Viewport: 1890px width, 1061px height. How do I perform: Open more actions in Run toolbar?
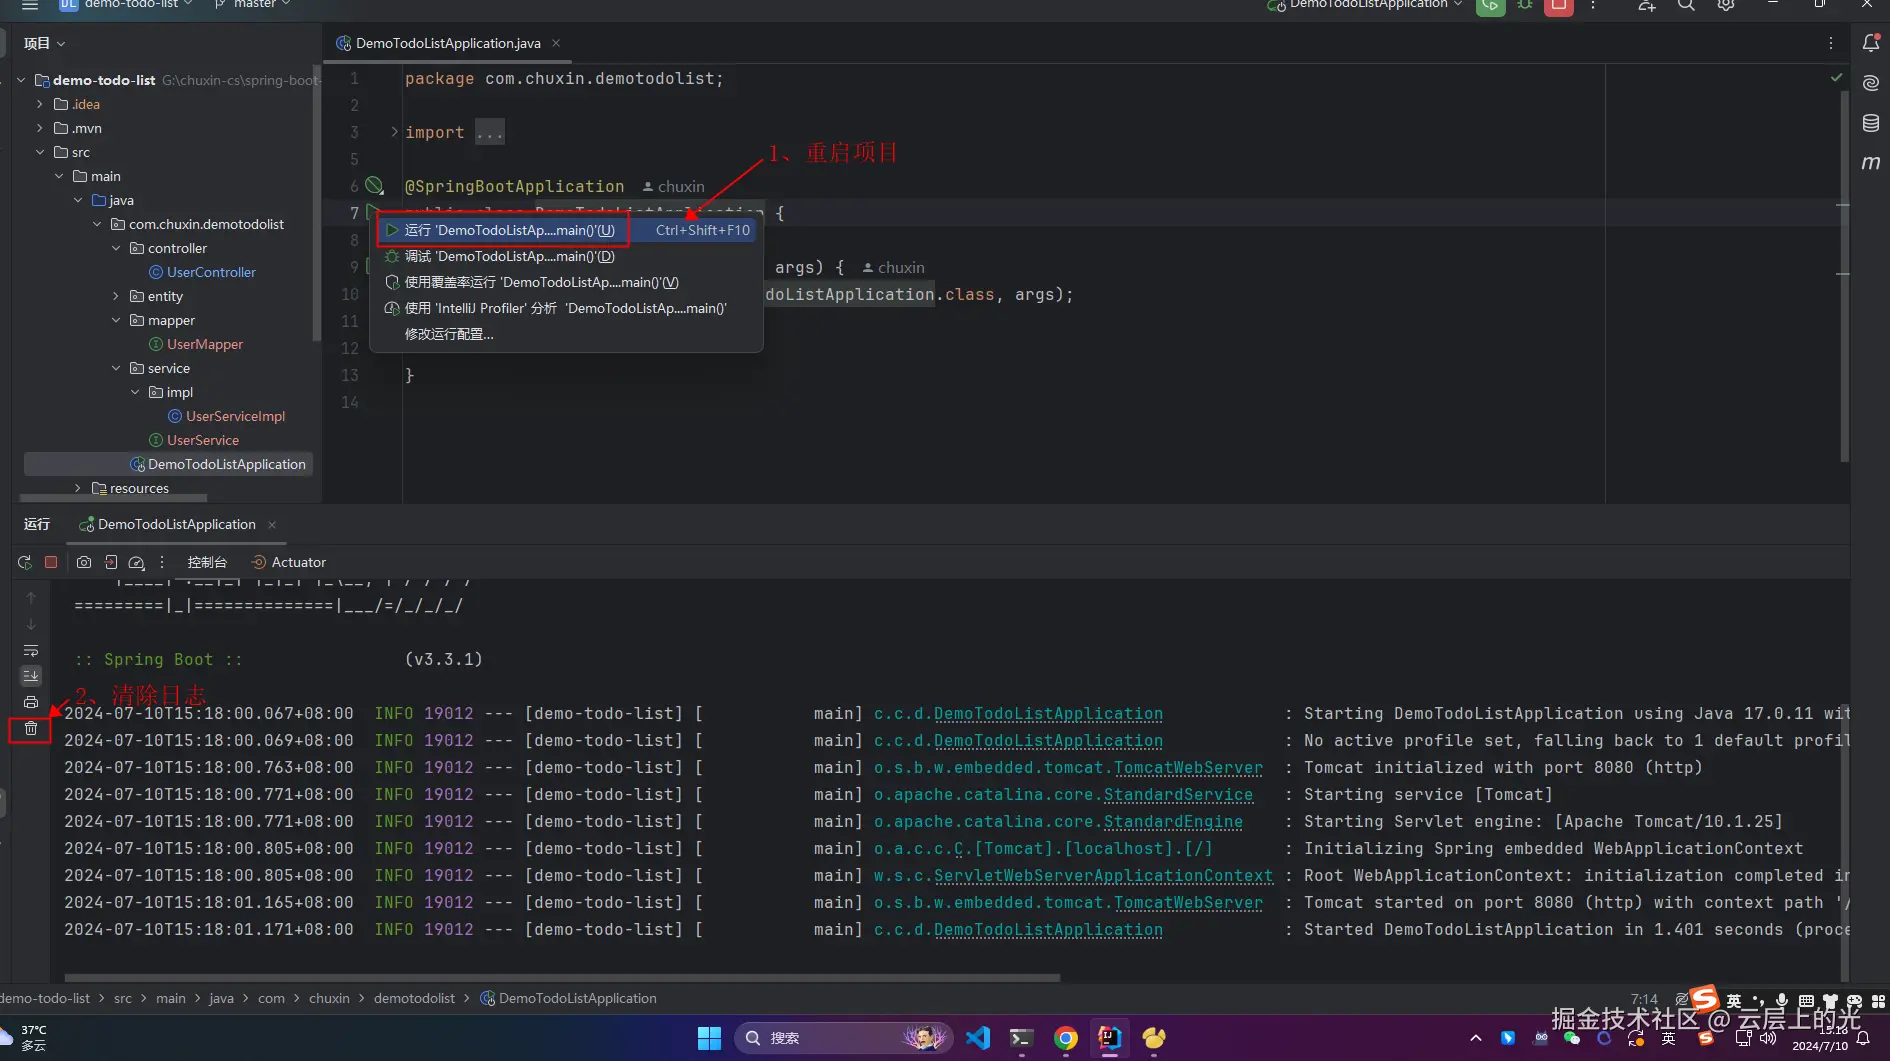[x=162, y=562]
